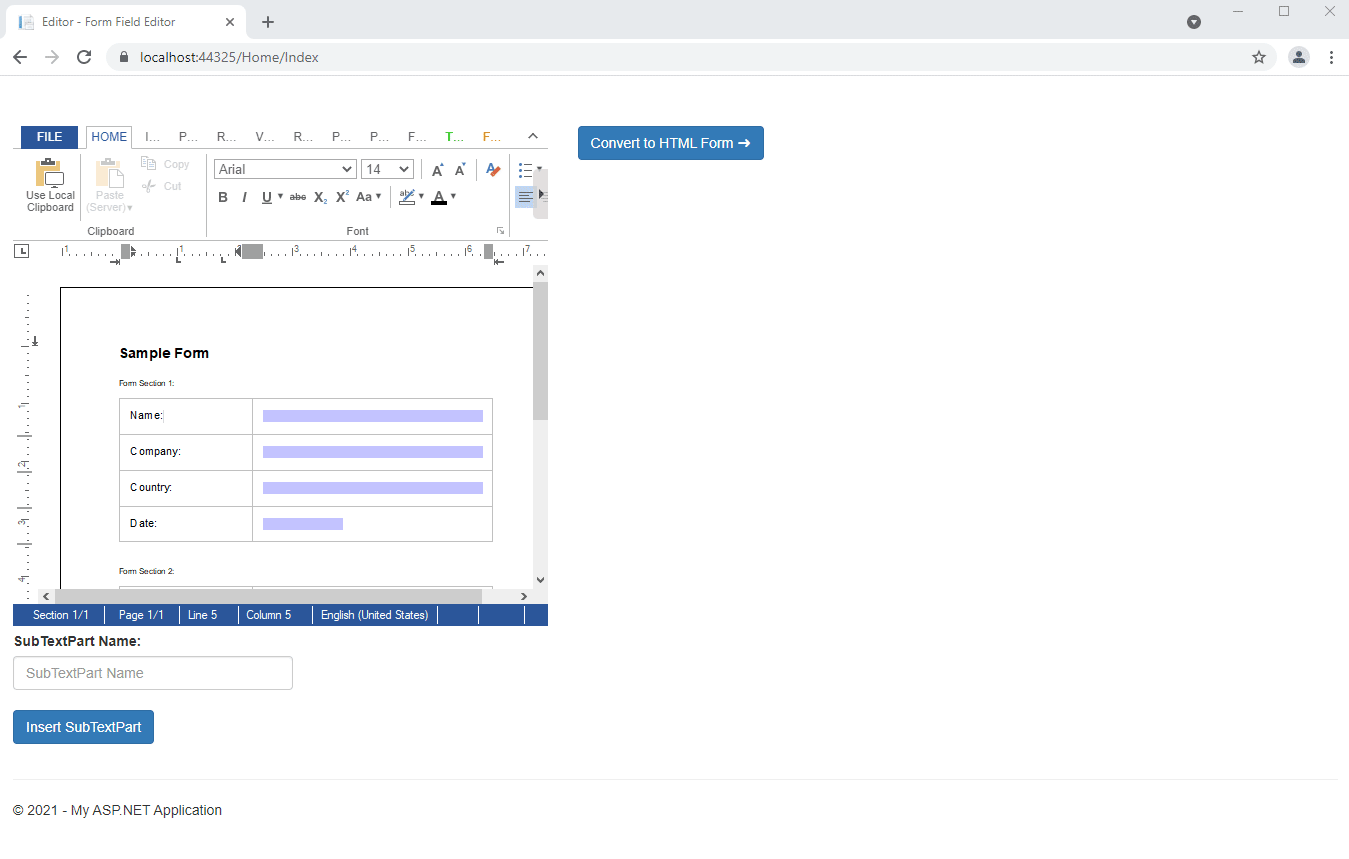
Task: Click the browser address bar URL
Action: click(x=229, y=57)
